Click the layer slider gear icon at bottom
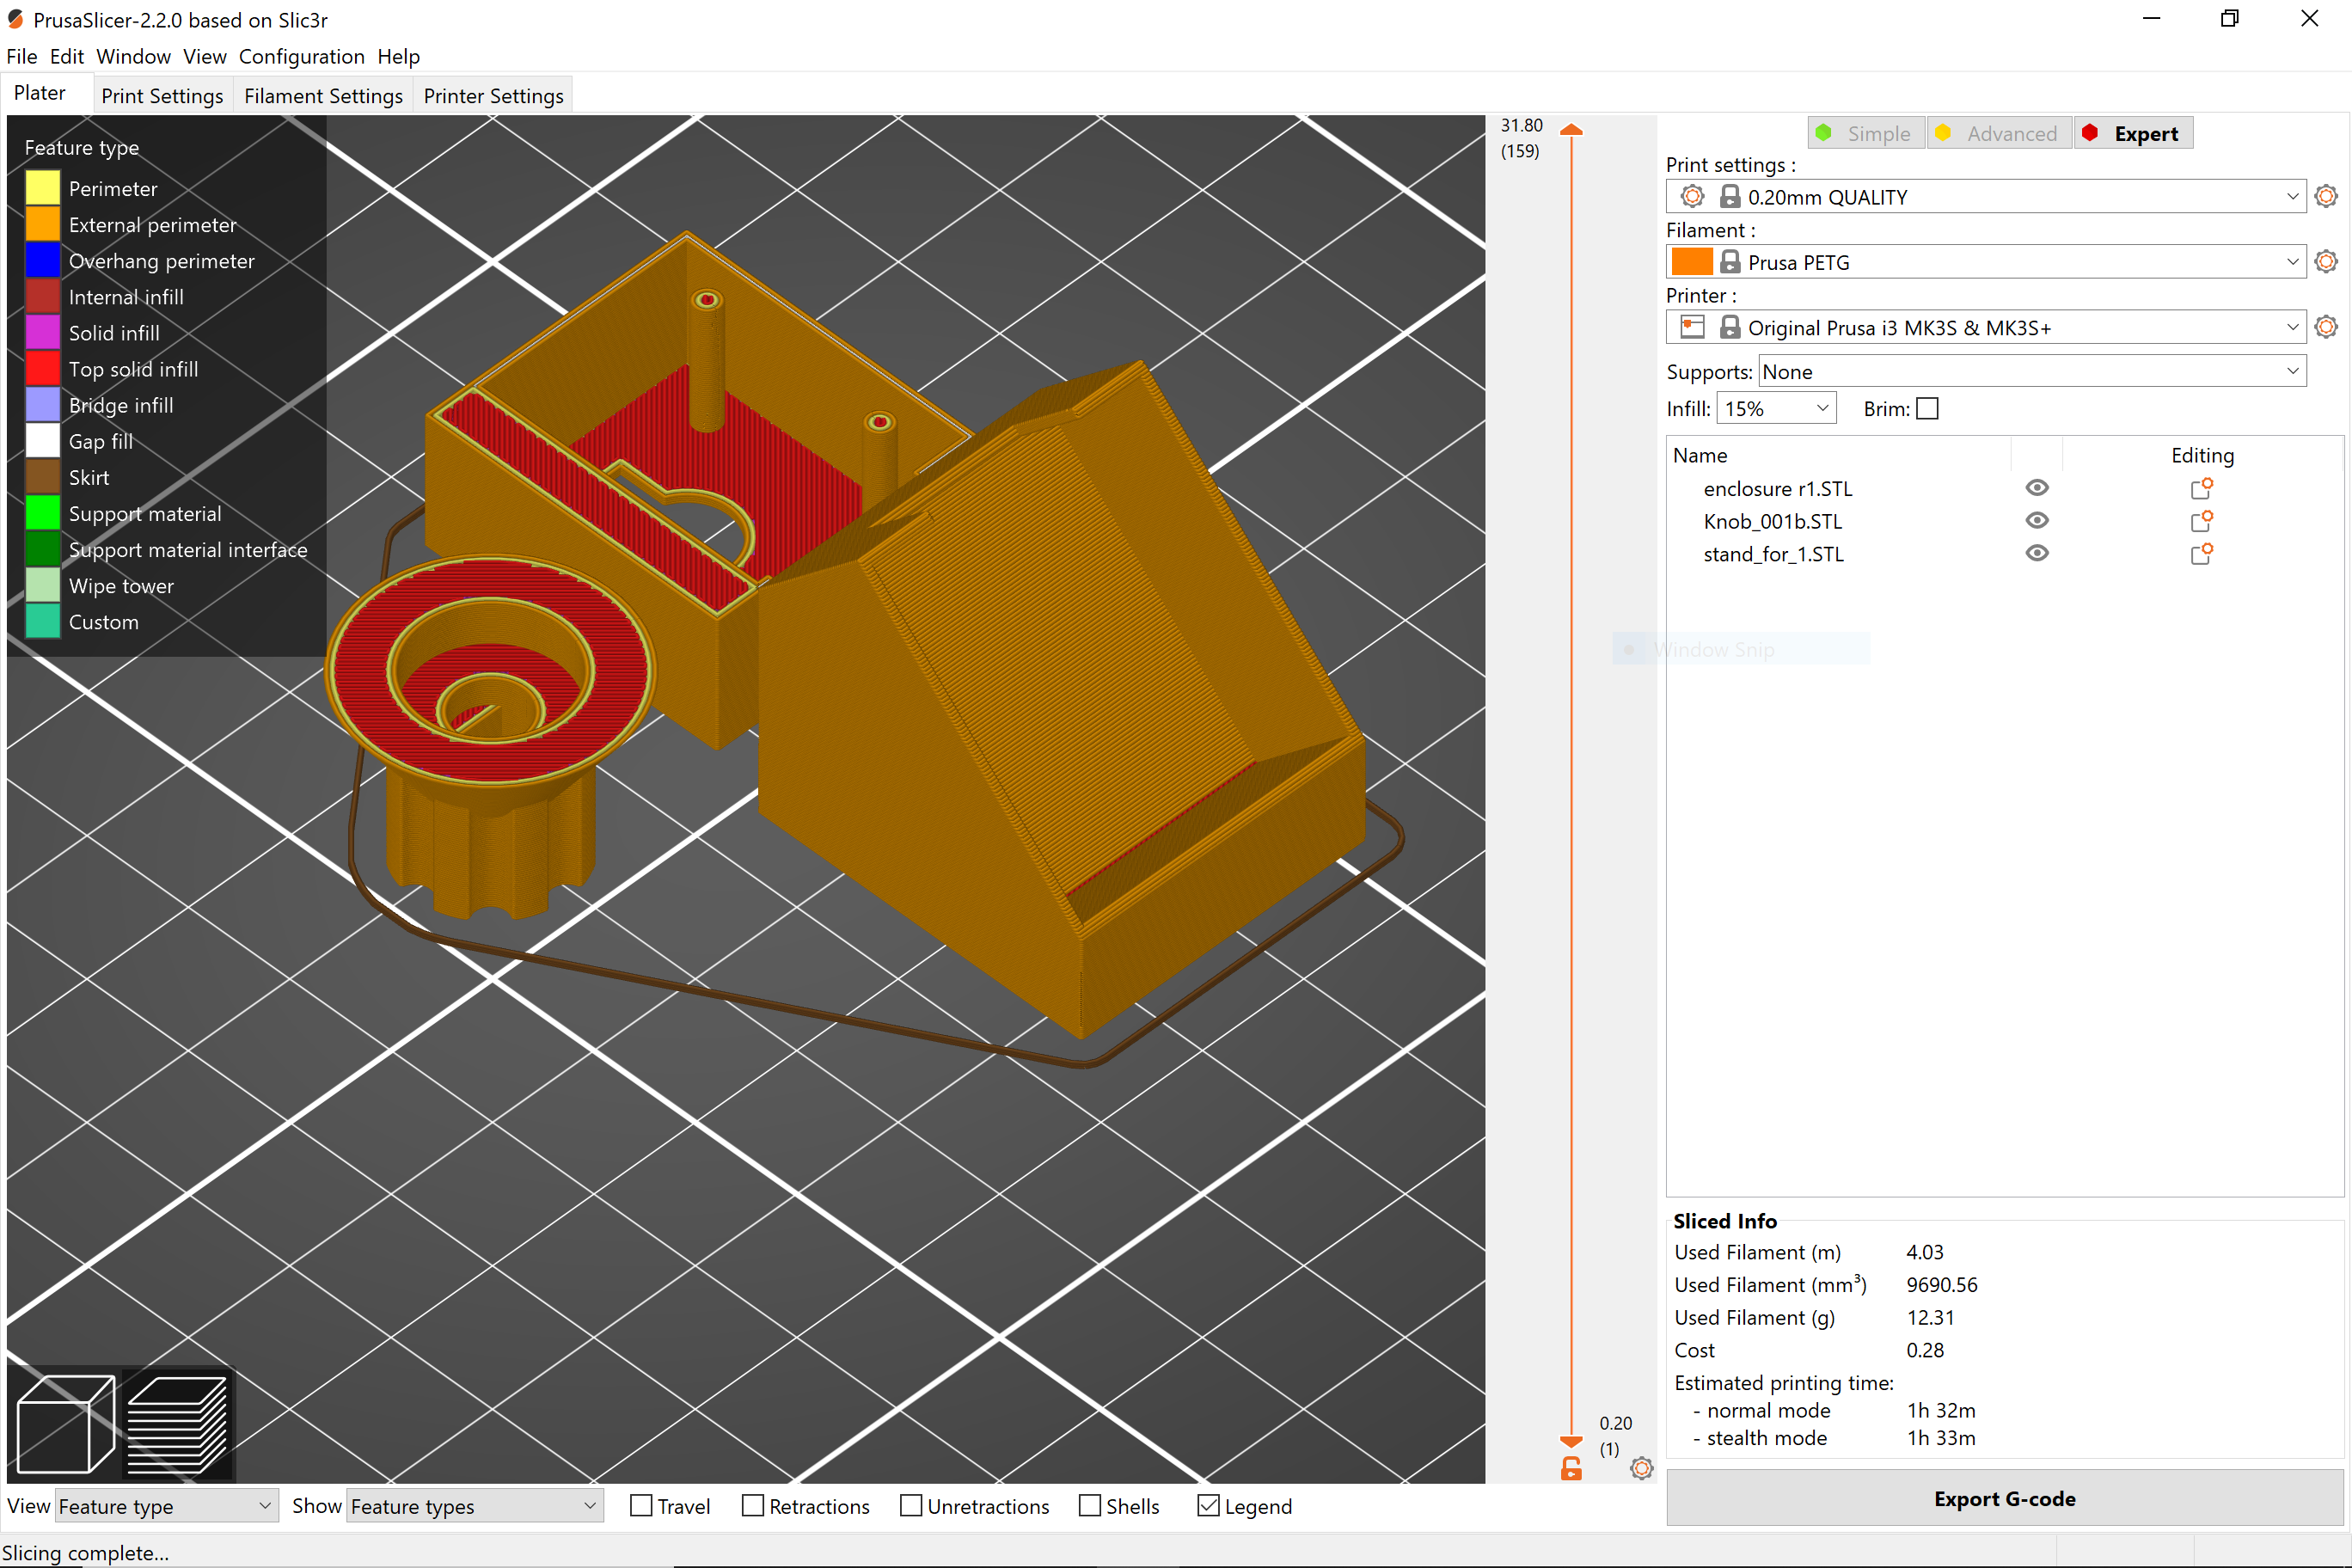The image size is (2352, 1568). [x=1641, y=1469]
